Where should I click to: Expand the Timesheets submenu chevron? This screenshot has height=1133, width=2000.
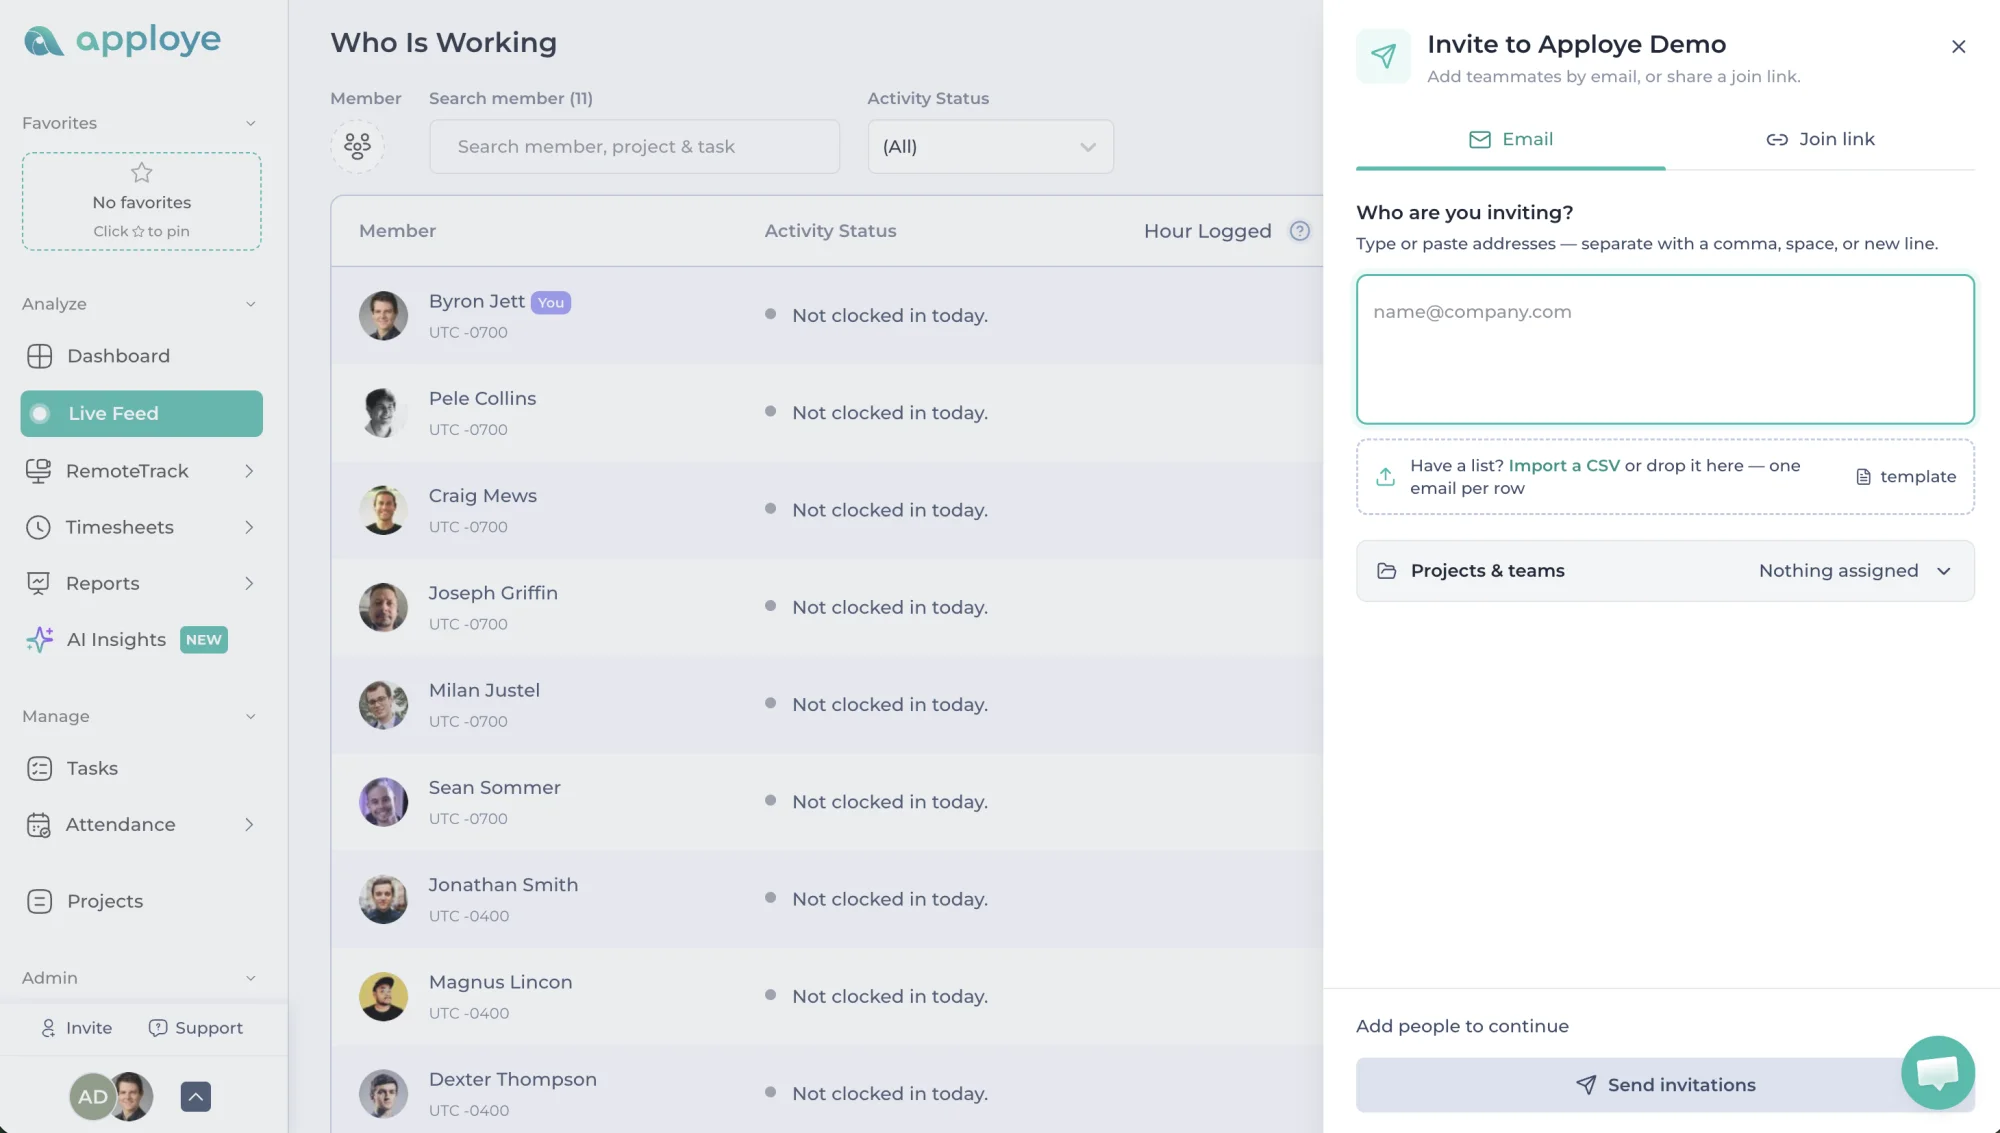point(249,527)
